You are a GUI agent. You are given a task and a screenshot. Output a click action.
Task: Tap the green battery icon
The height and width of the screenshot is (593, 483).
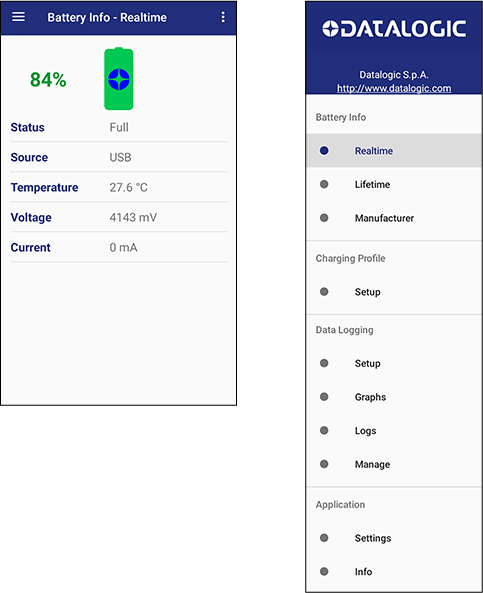pyautogui.click(x=119, y=79)
